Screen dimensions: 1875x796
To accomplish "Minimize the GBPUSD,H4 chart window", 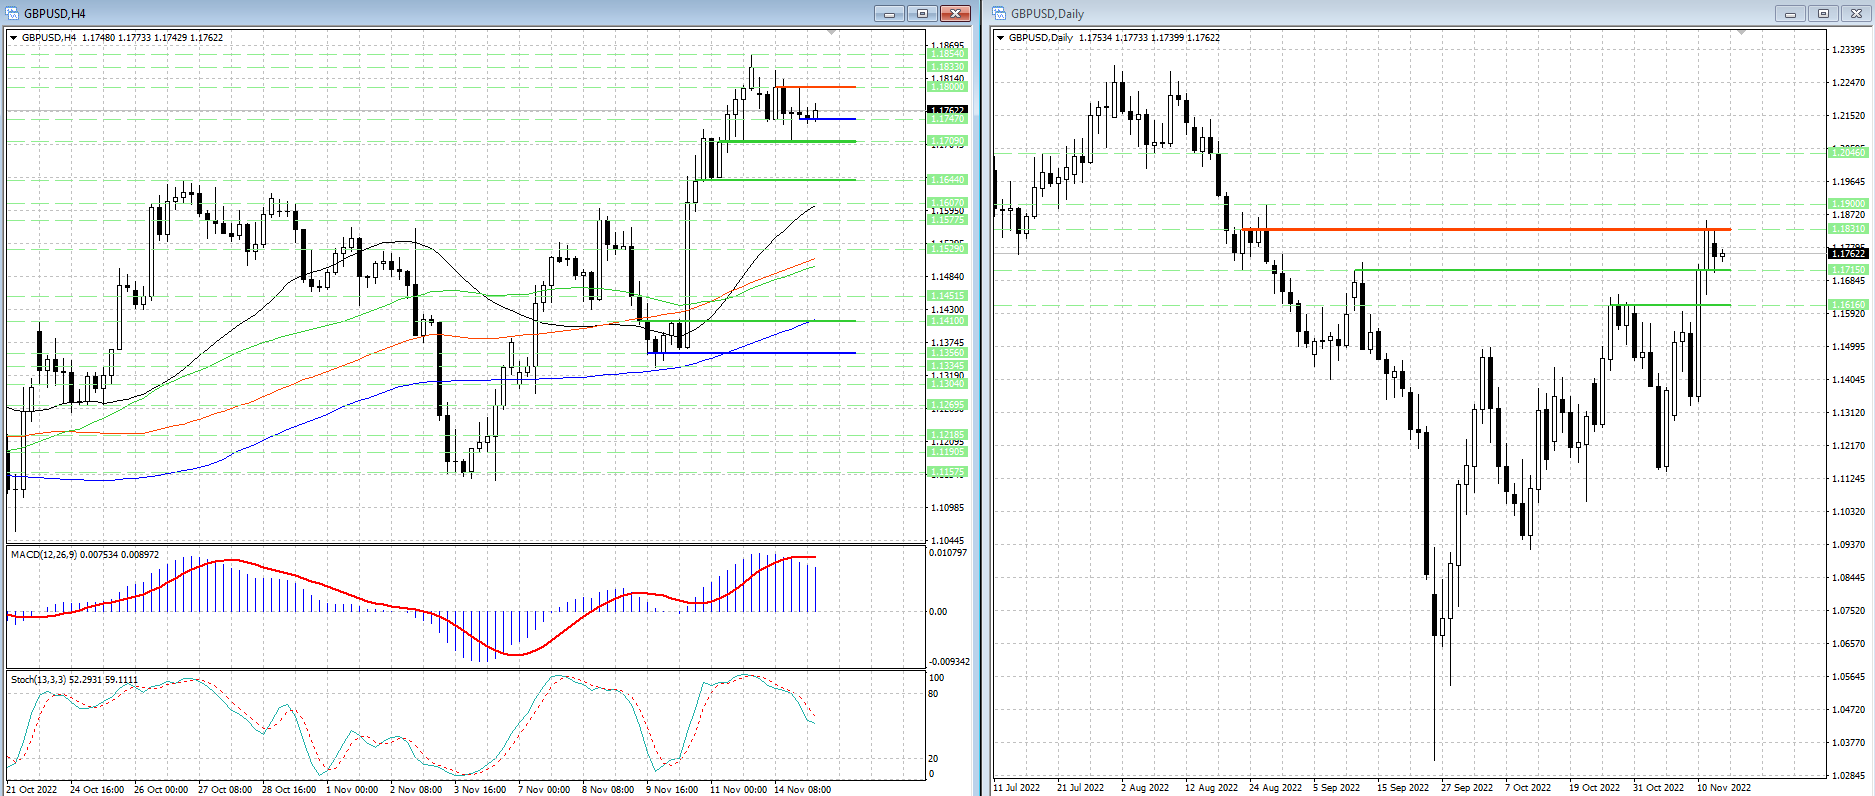I will [x=889, y=13].
